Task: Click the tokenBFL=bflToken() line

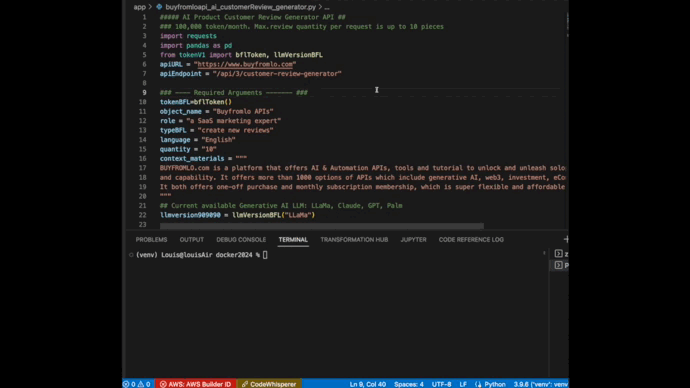Action: click(195, 102)
